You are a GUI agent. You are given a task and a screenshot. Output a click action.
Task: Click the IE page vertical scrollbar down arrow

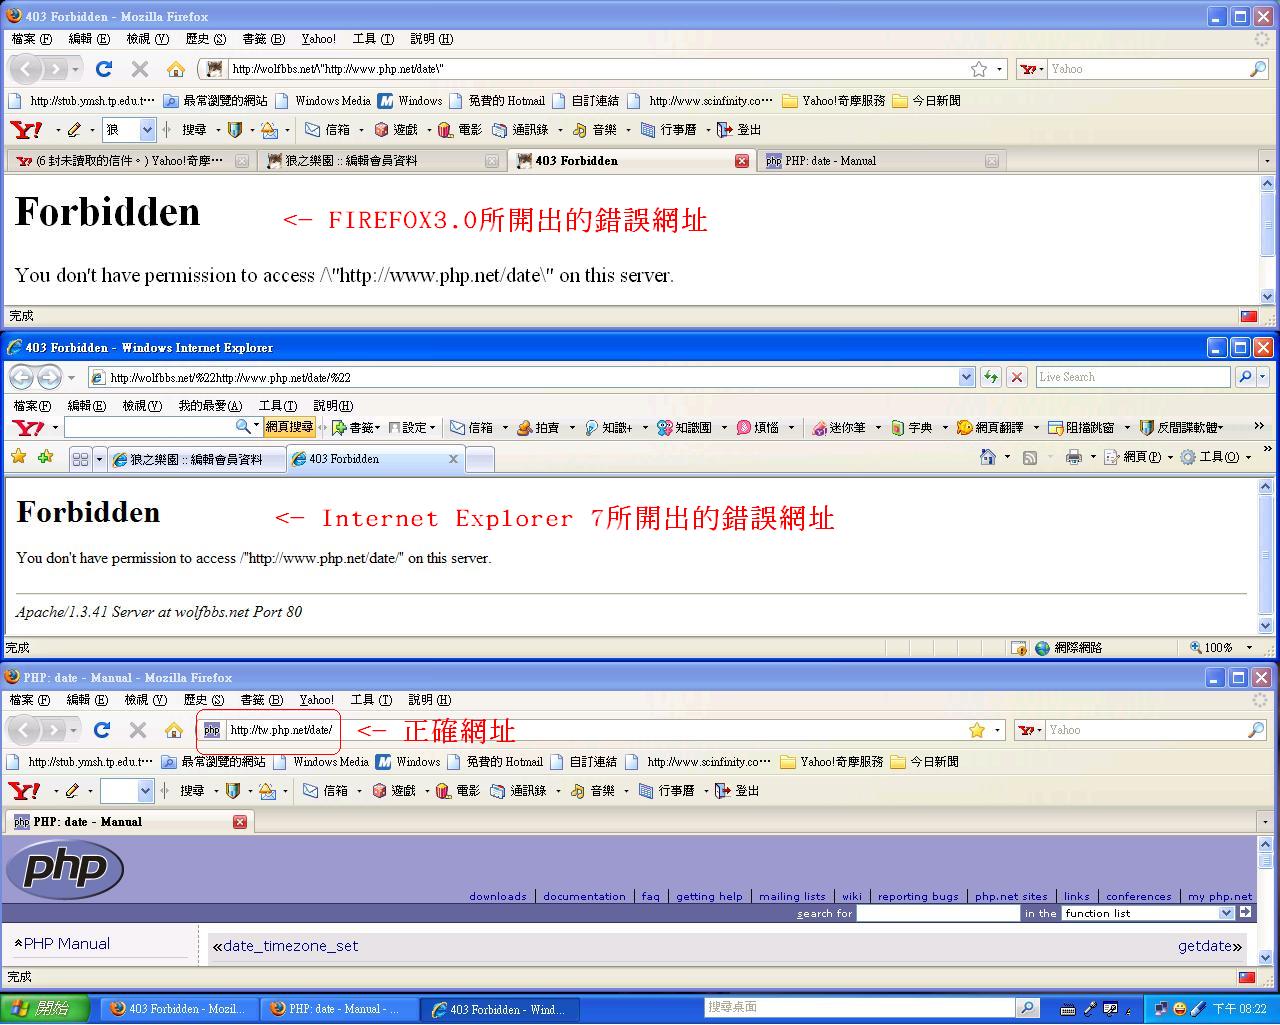(x=1265, y=626)
